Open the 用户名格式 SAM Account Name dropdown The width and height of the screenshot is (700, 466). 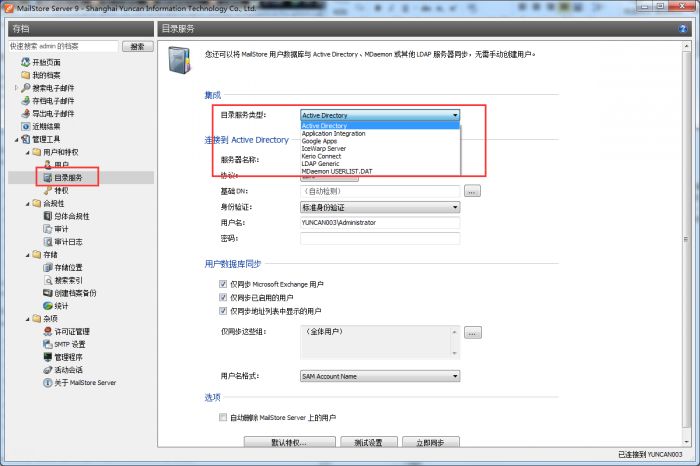(380, 376)
